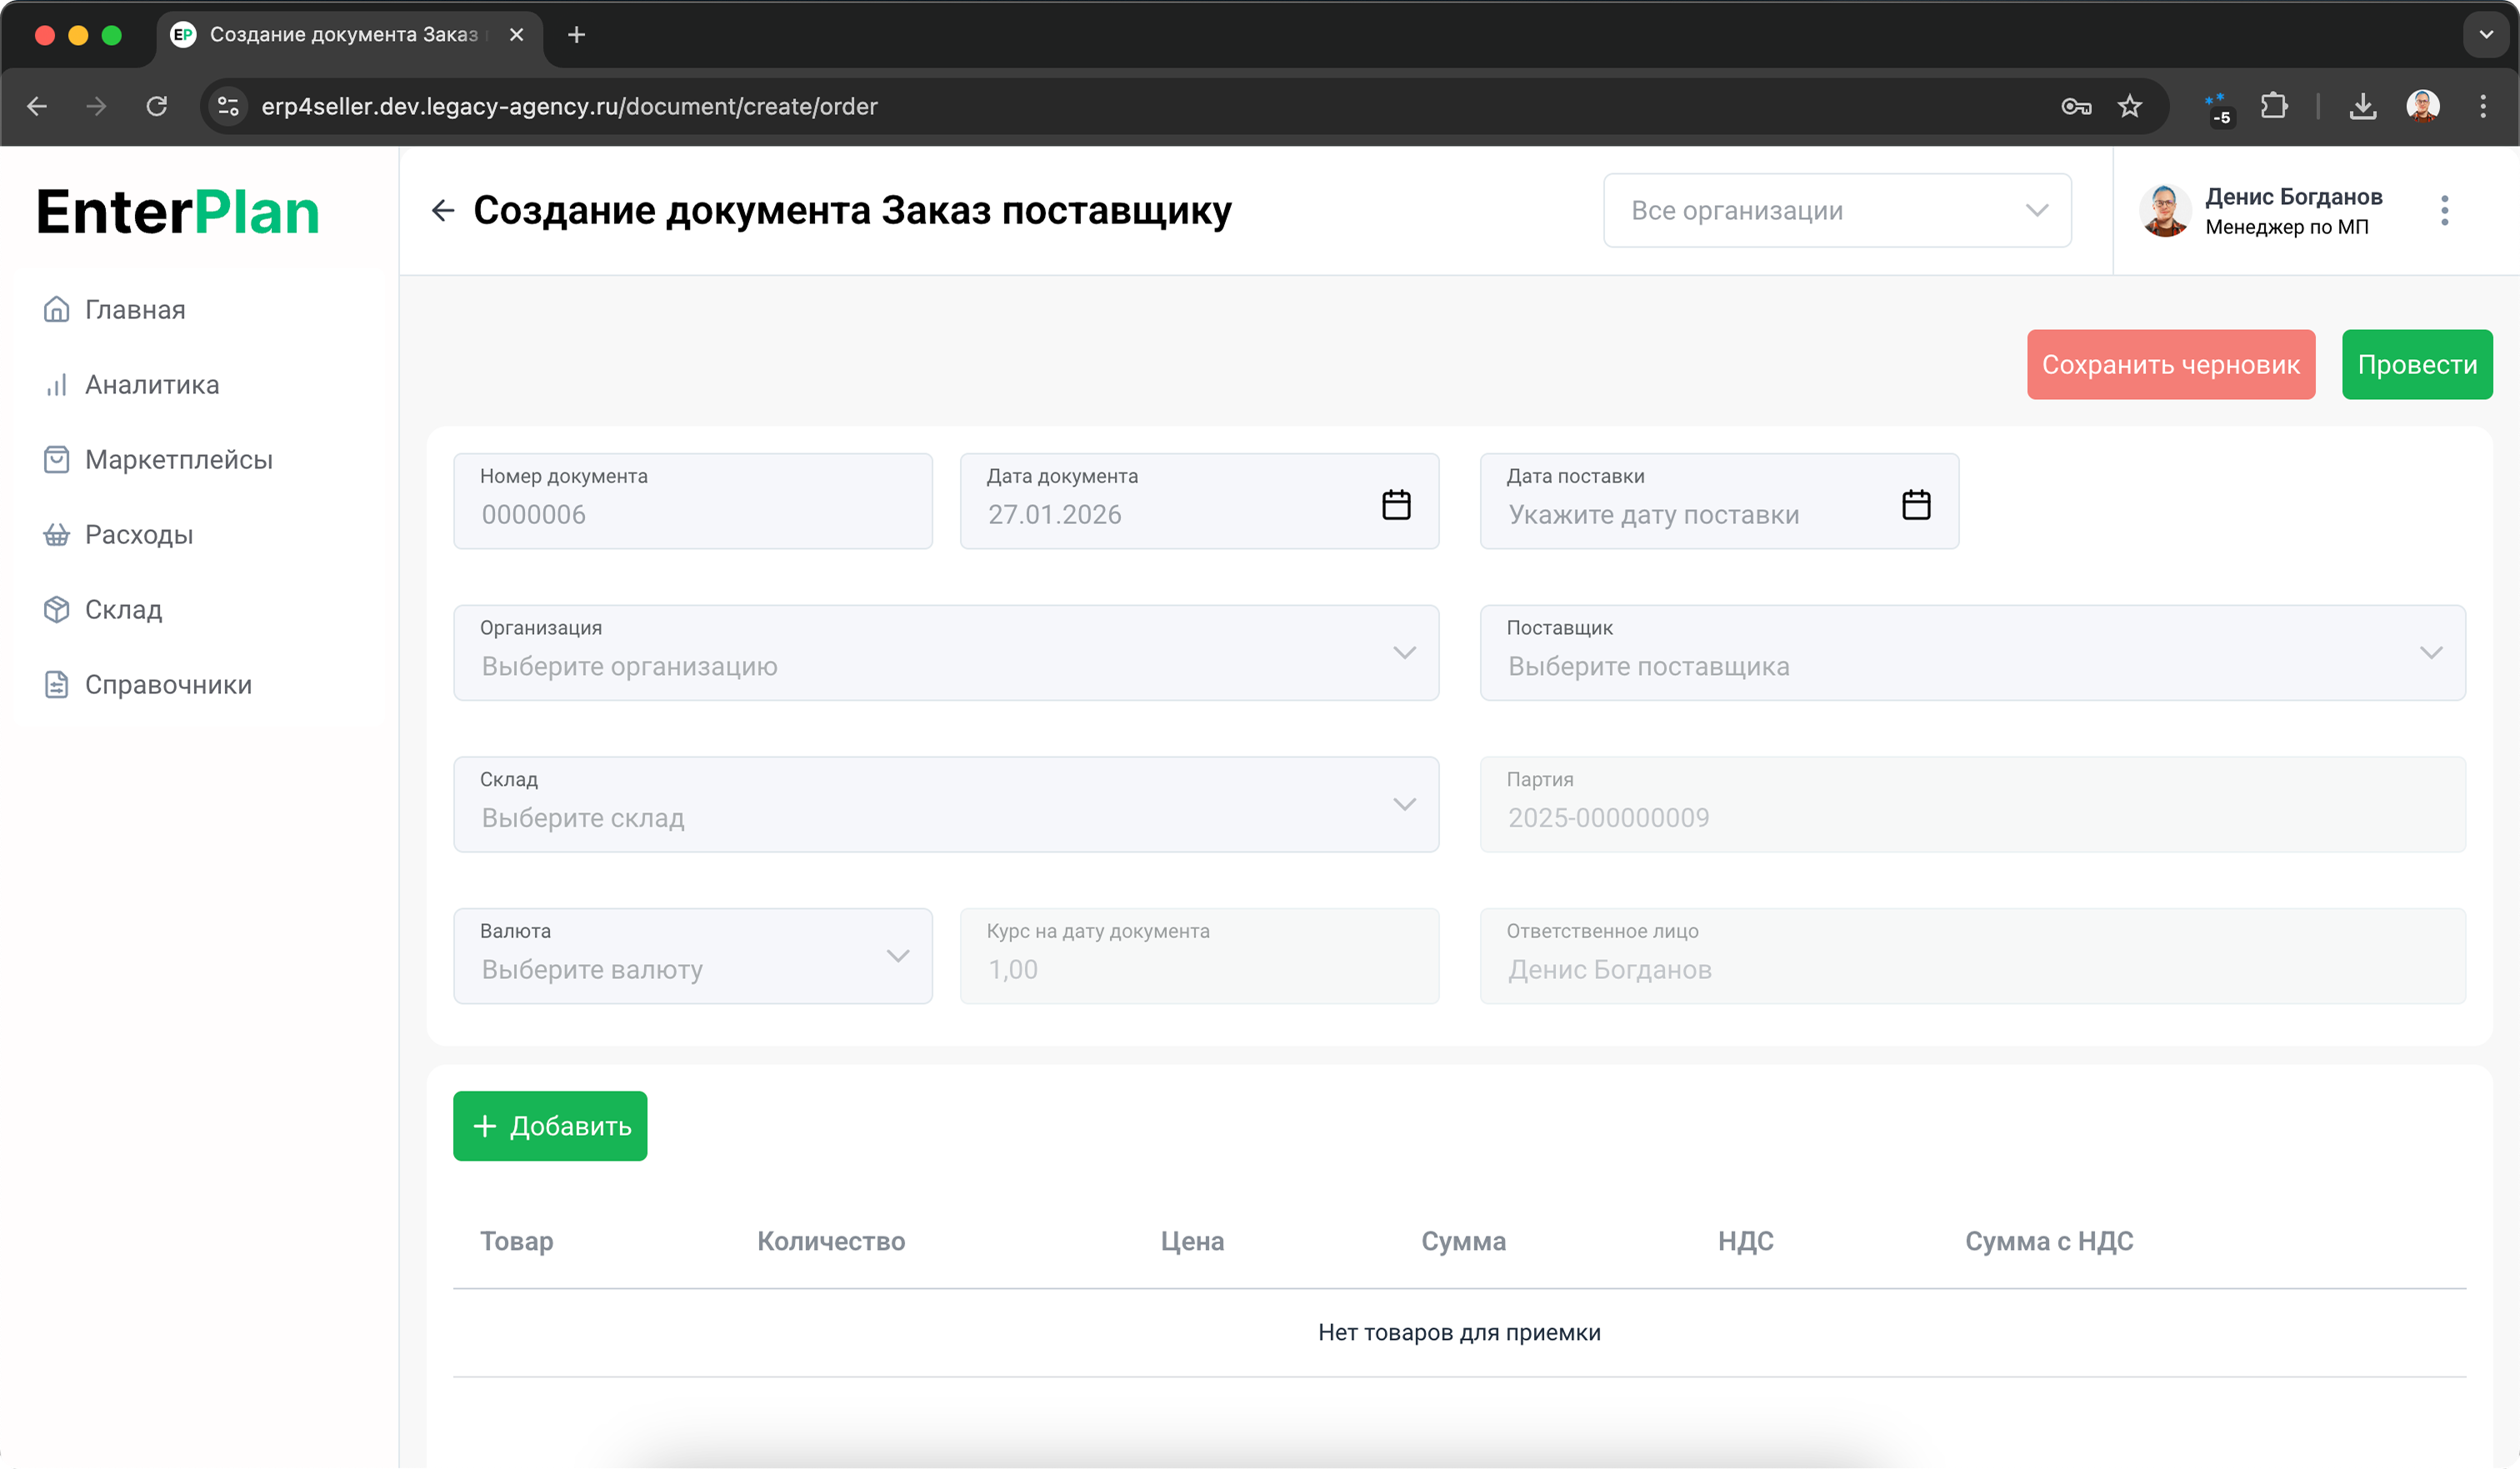Open the Организация select field
The width and height of the screenshot is (2520, 1469).
click(x=945, y=652)
